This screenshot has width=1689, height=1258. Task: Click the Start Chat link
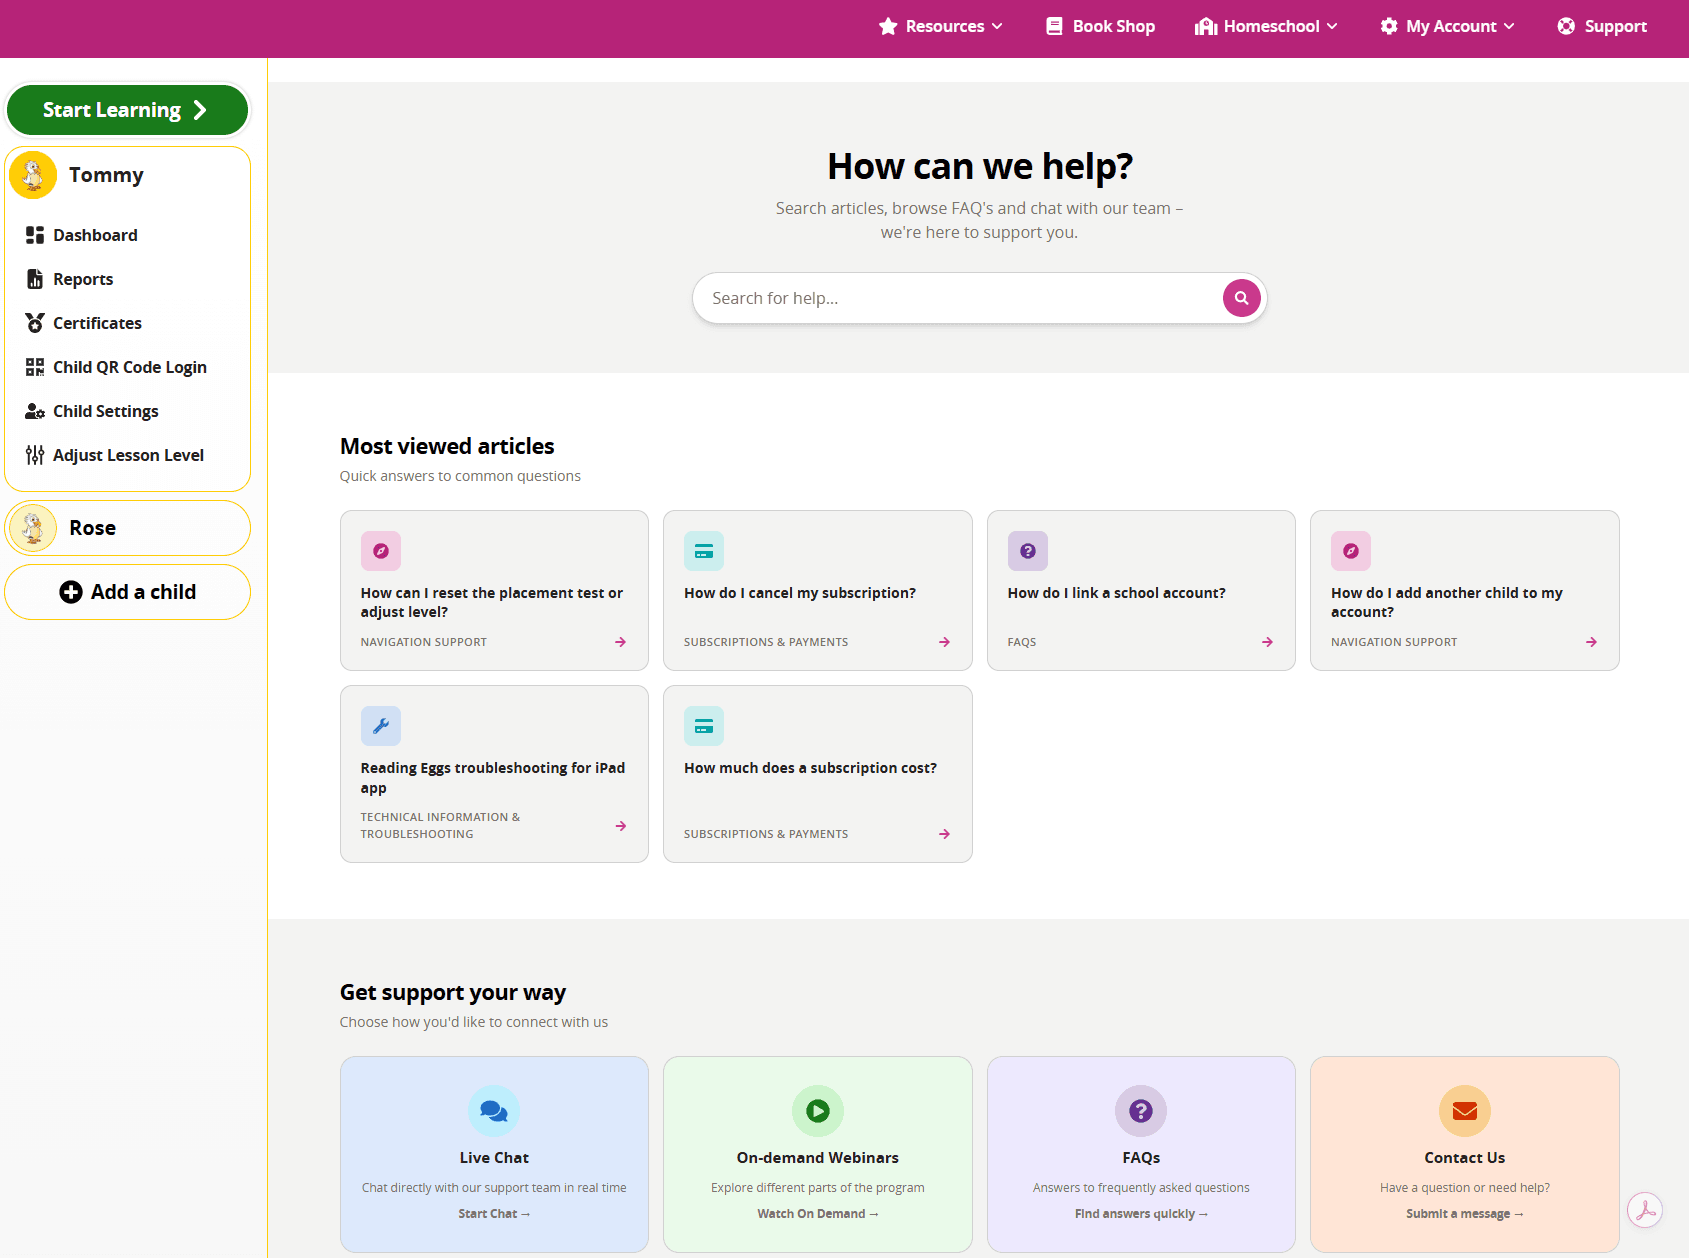494,1214
